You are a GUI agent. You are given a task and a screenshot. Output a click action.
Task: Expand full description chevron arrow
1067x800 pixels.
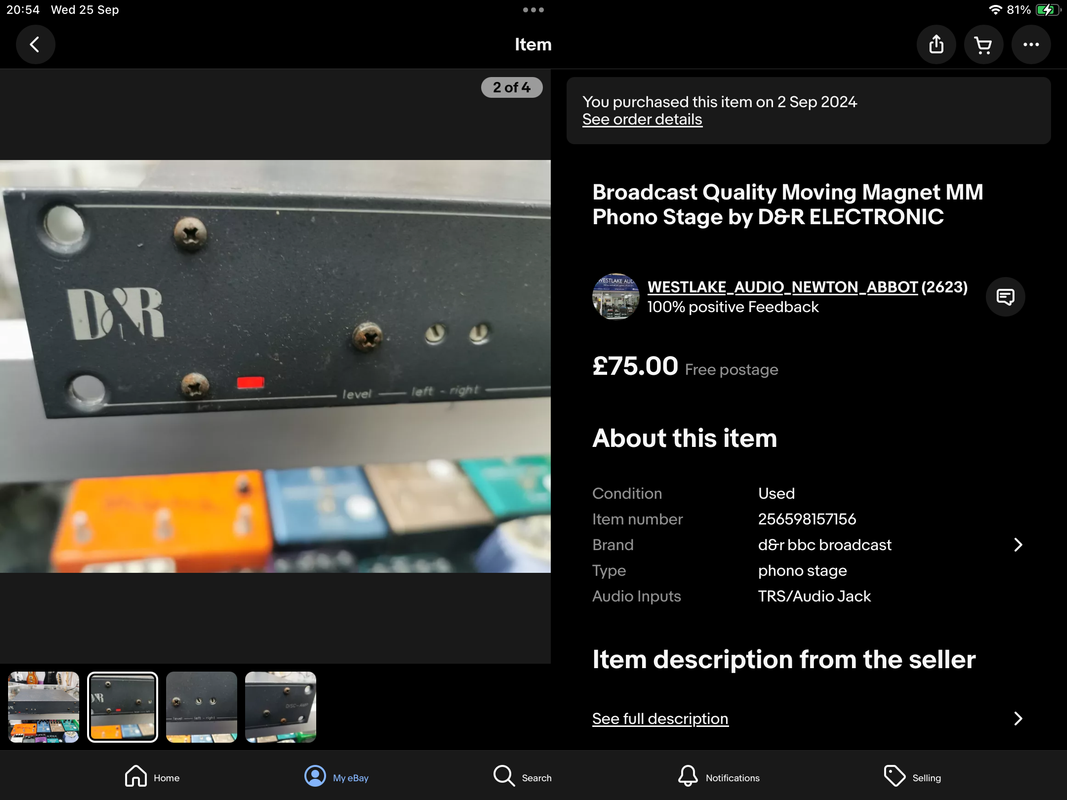[1018, 719]
